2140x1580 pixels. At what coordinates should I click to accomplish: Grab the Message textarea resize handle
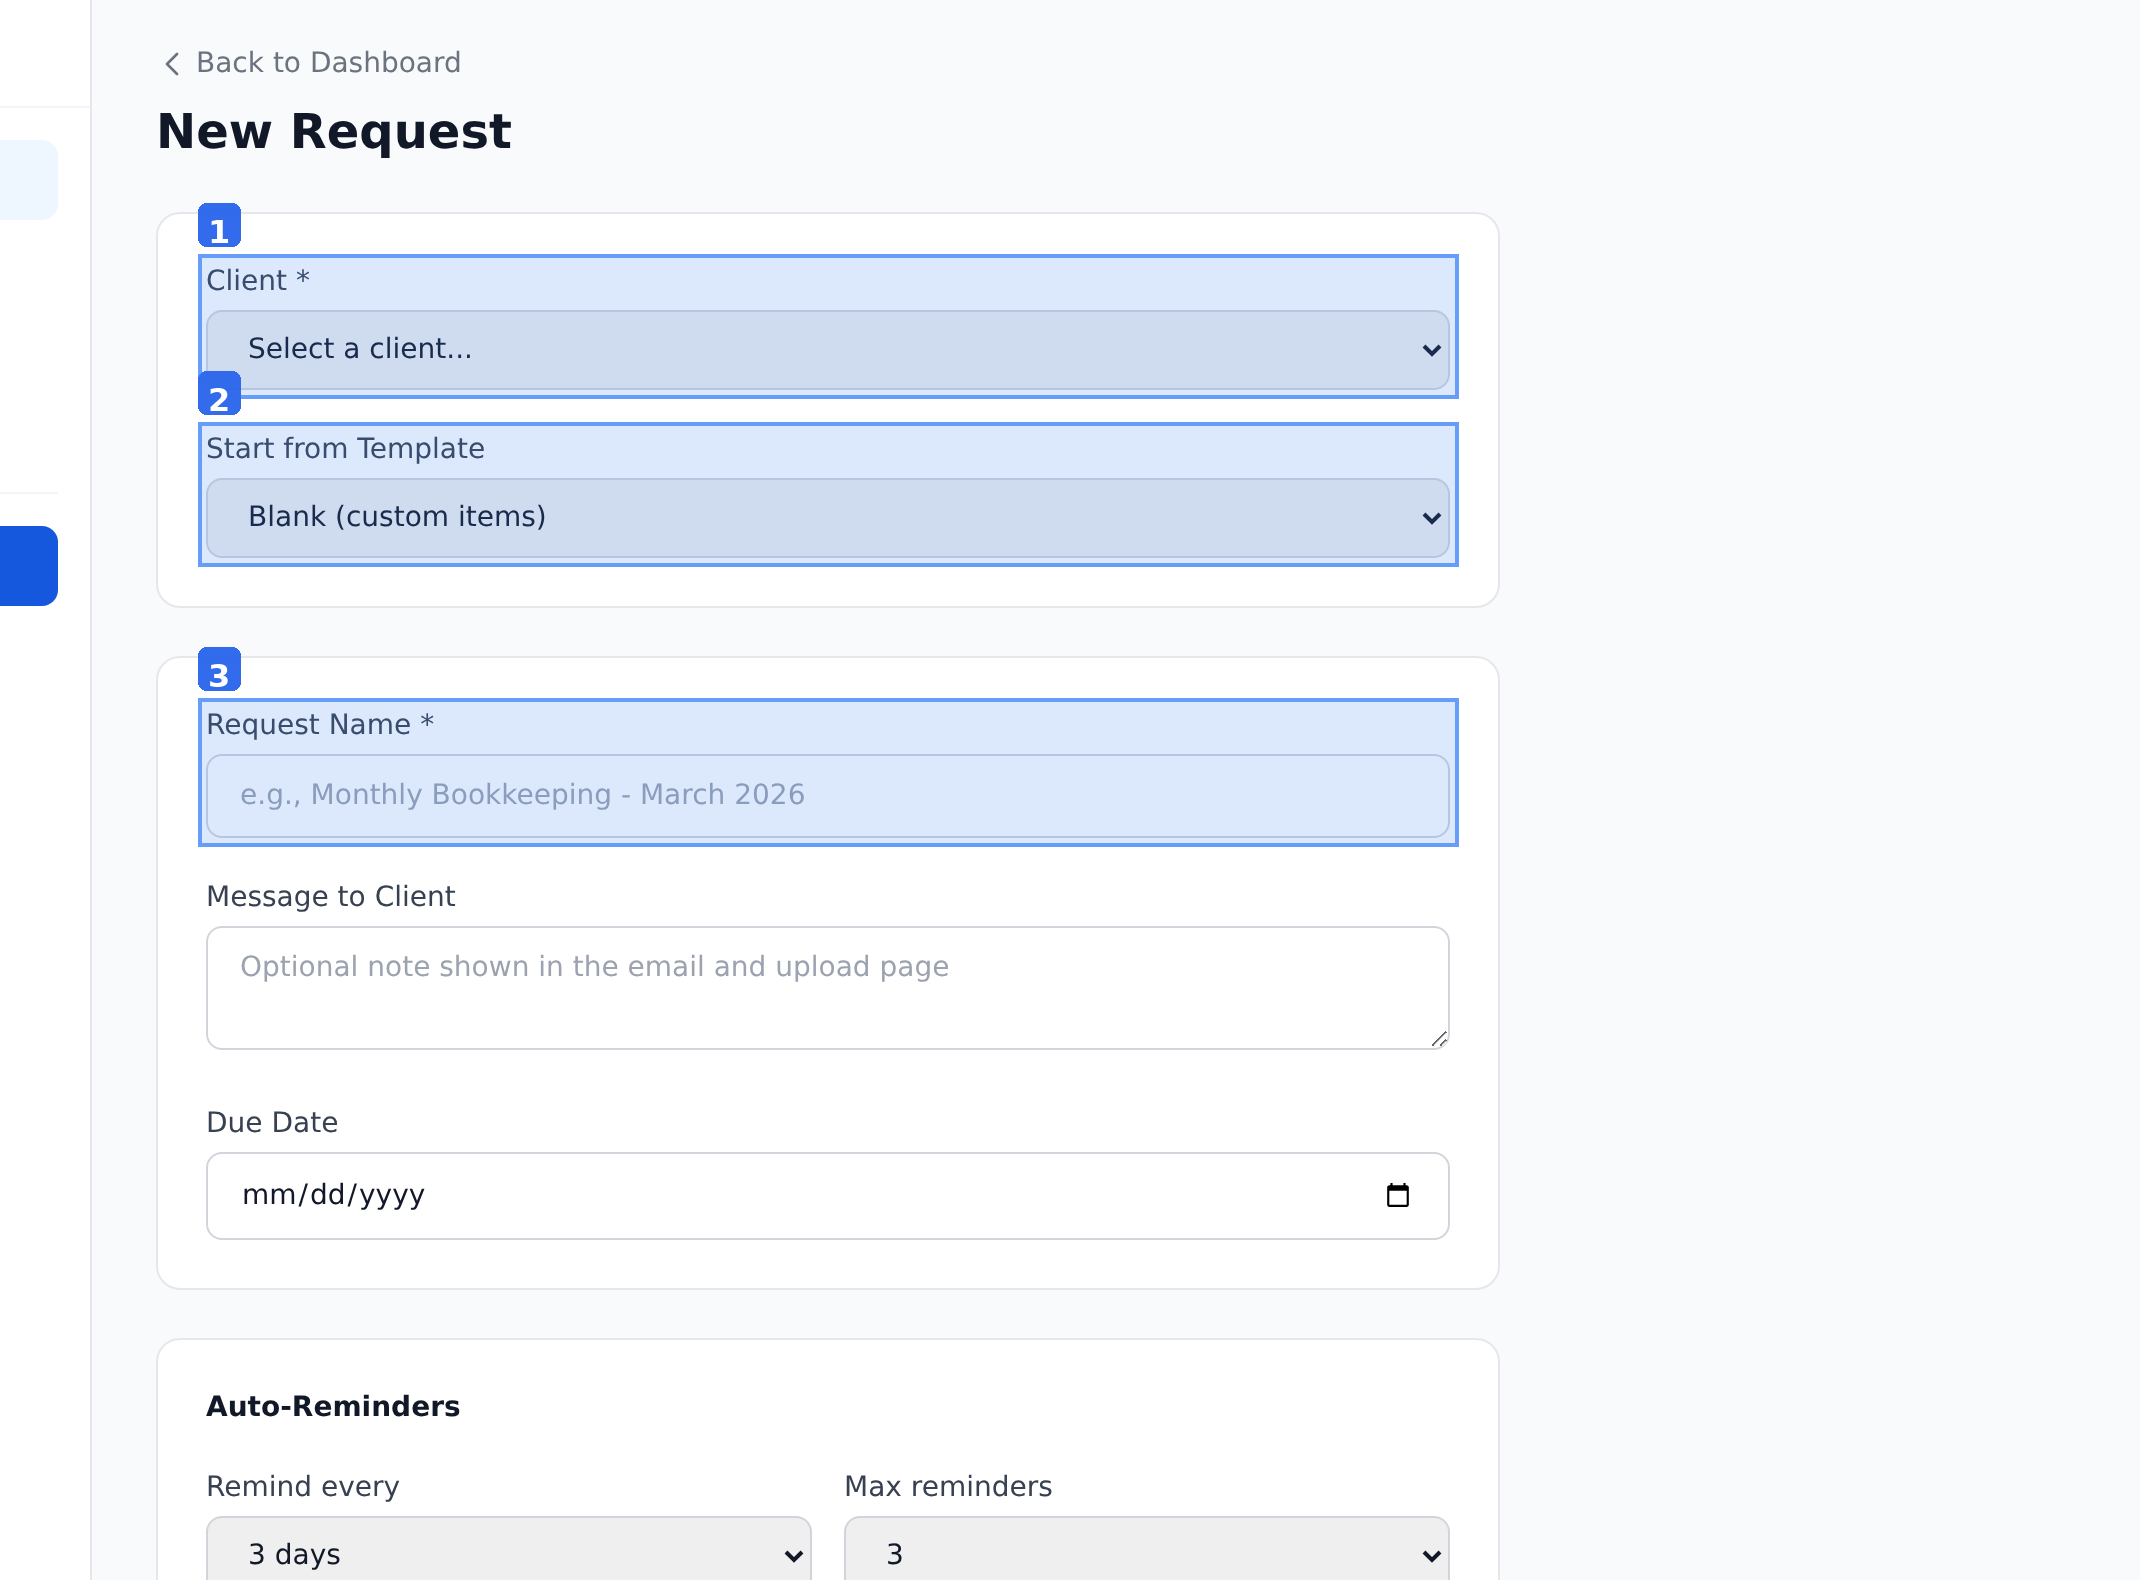[1439, 1039]
